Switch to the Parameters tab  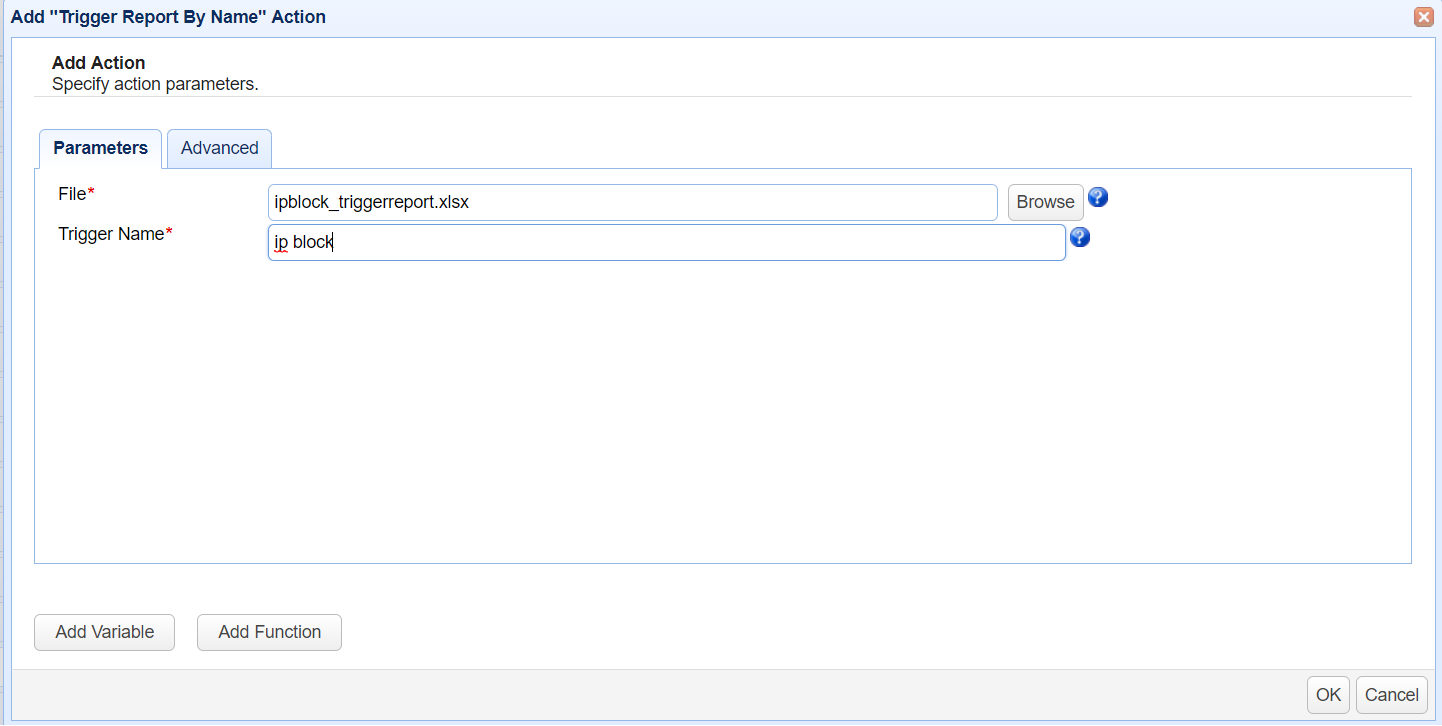point(100,148)
